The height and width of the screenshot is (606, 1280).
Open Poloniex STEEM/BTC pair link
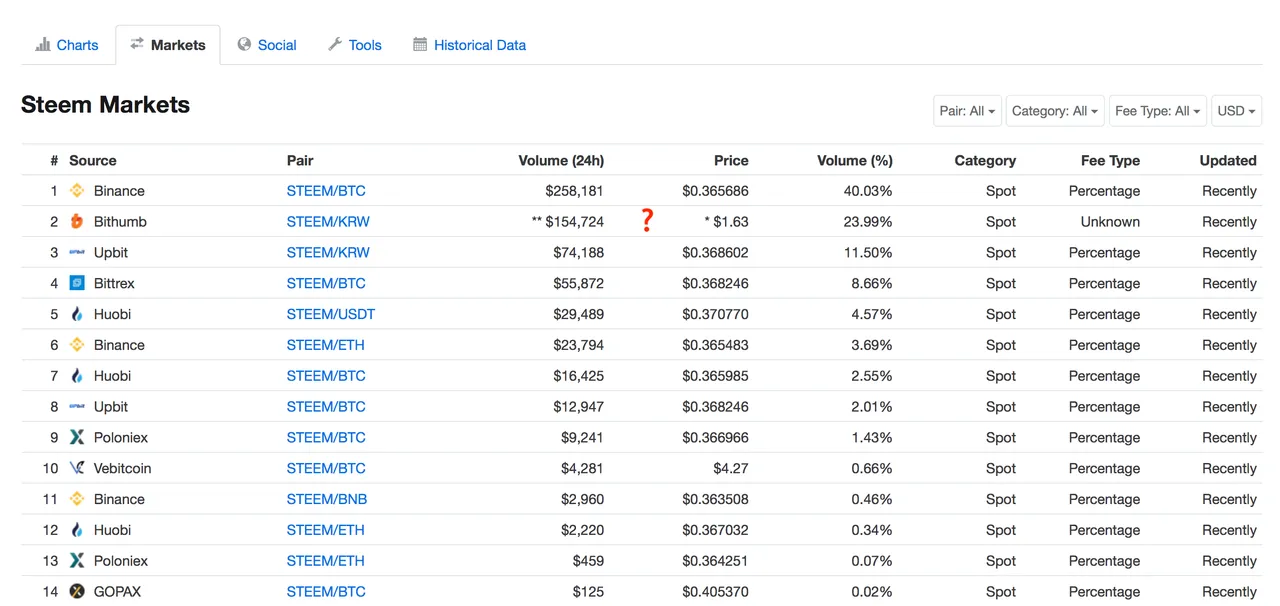click(x=326, y=438)
